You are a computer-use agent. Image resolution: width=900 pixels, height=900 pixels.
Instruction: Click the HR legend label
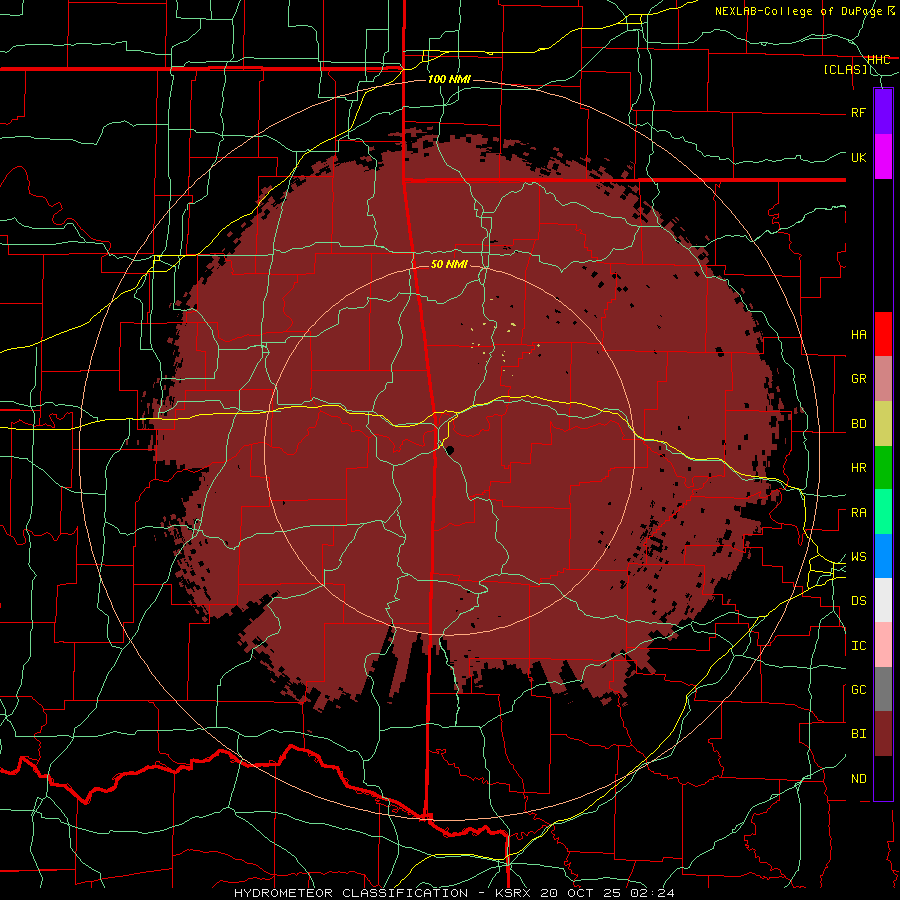coord(858,468)
